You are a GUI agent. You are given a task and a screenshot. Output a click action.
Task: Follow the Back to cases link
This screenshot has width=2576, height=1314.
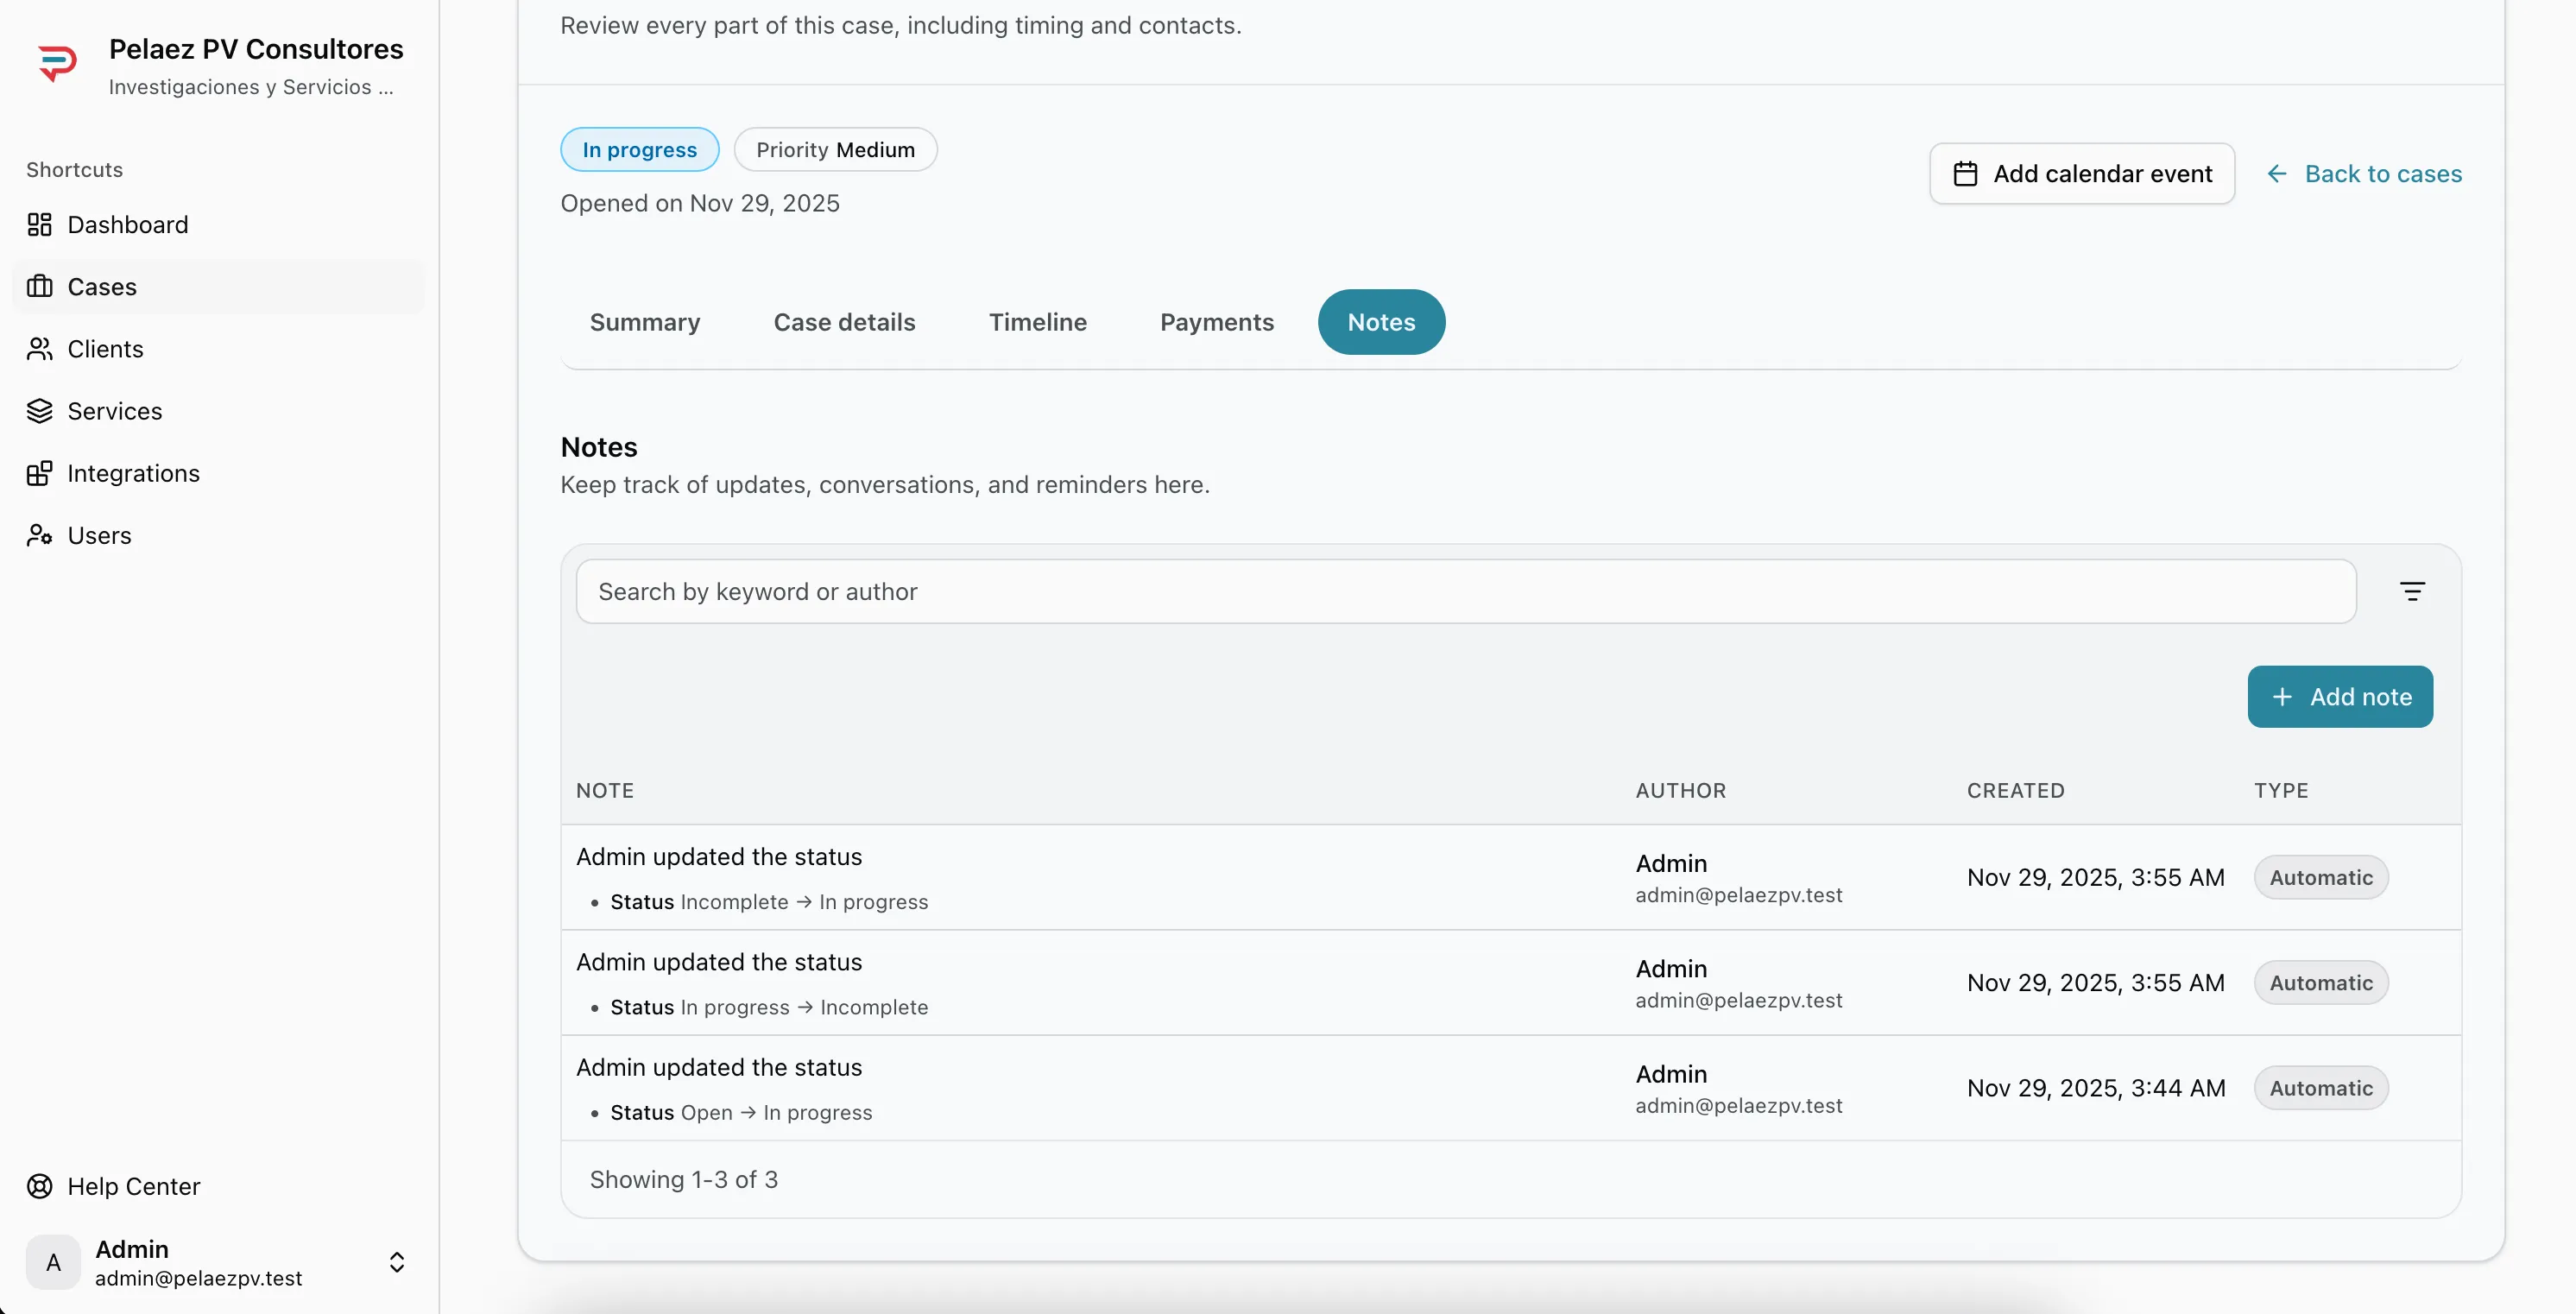[2363, 174]
